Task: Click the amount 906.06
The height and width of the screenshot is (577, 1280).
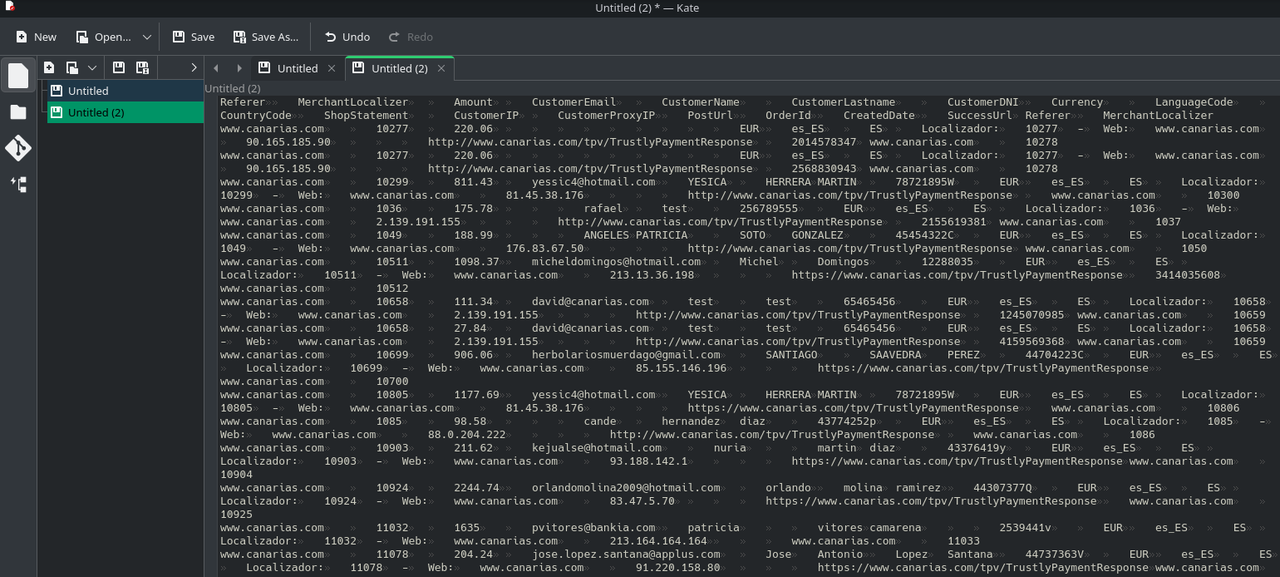Action: coord(473,354)
